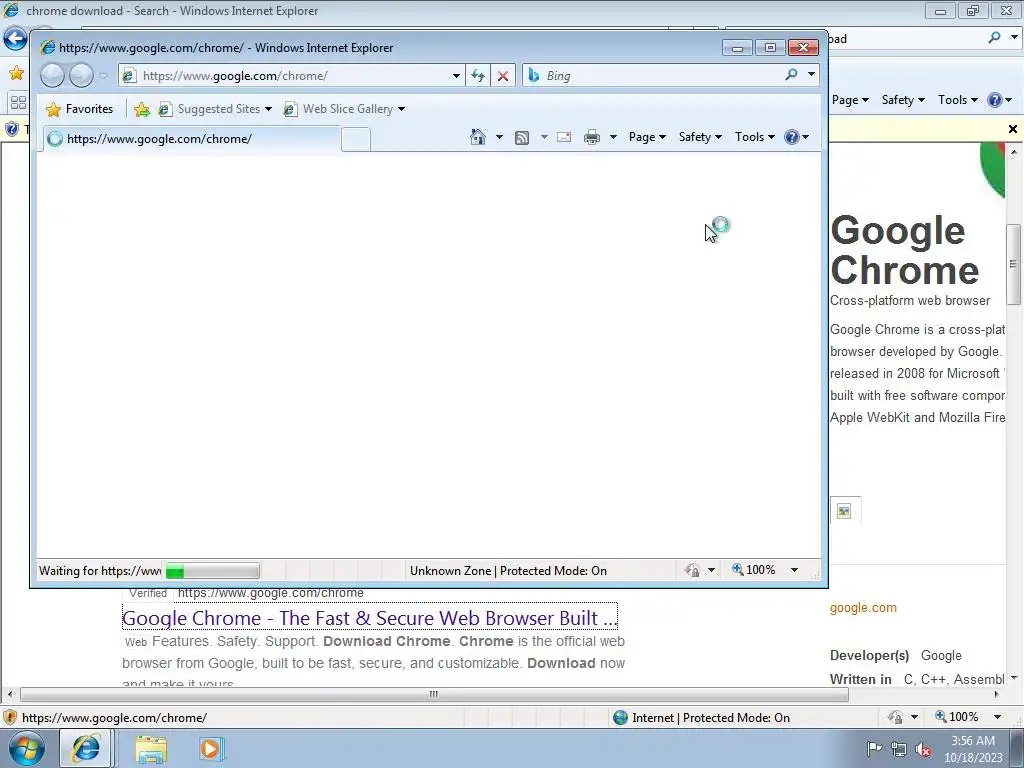Click the Bing search magnifier in front window
Screen dimensions: 1024x768
[792, 75]
